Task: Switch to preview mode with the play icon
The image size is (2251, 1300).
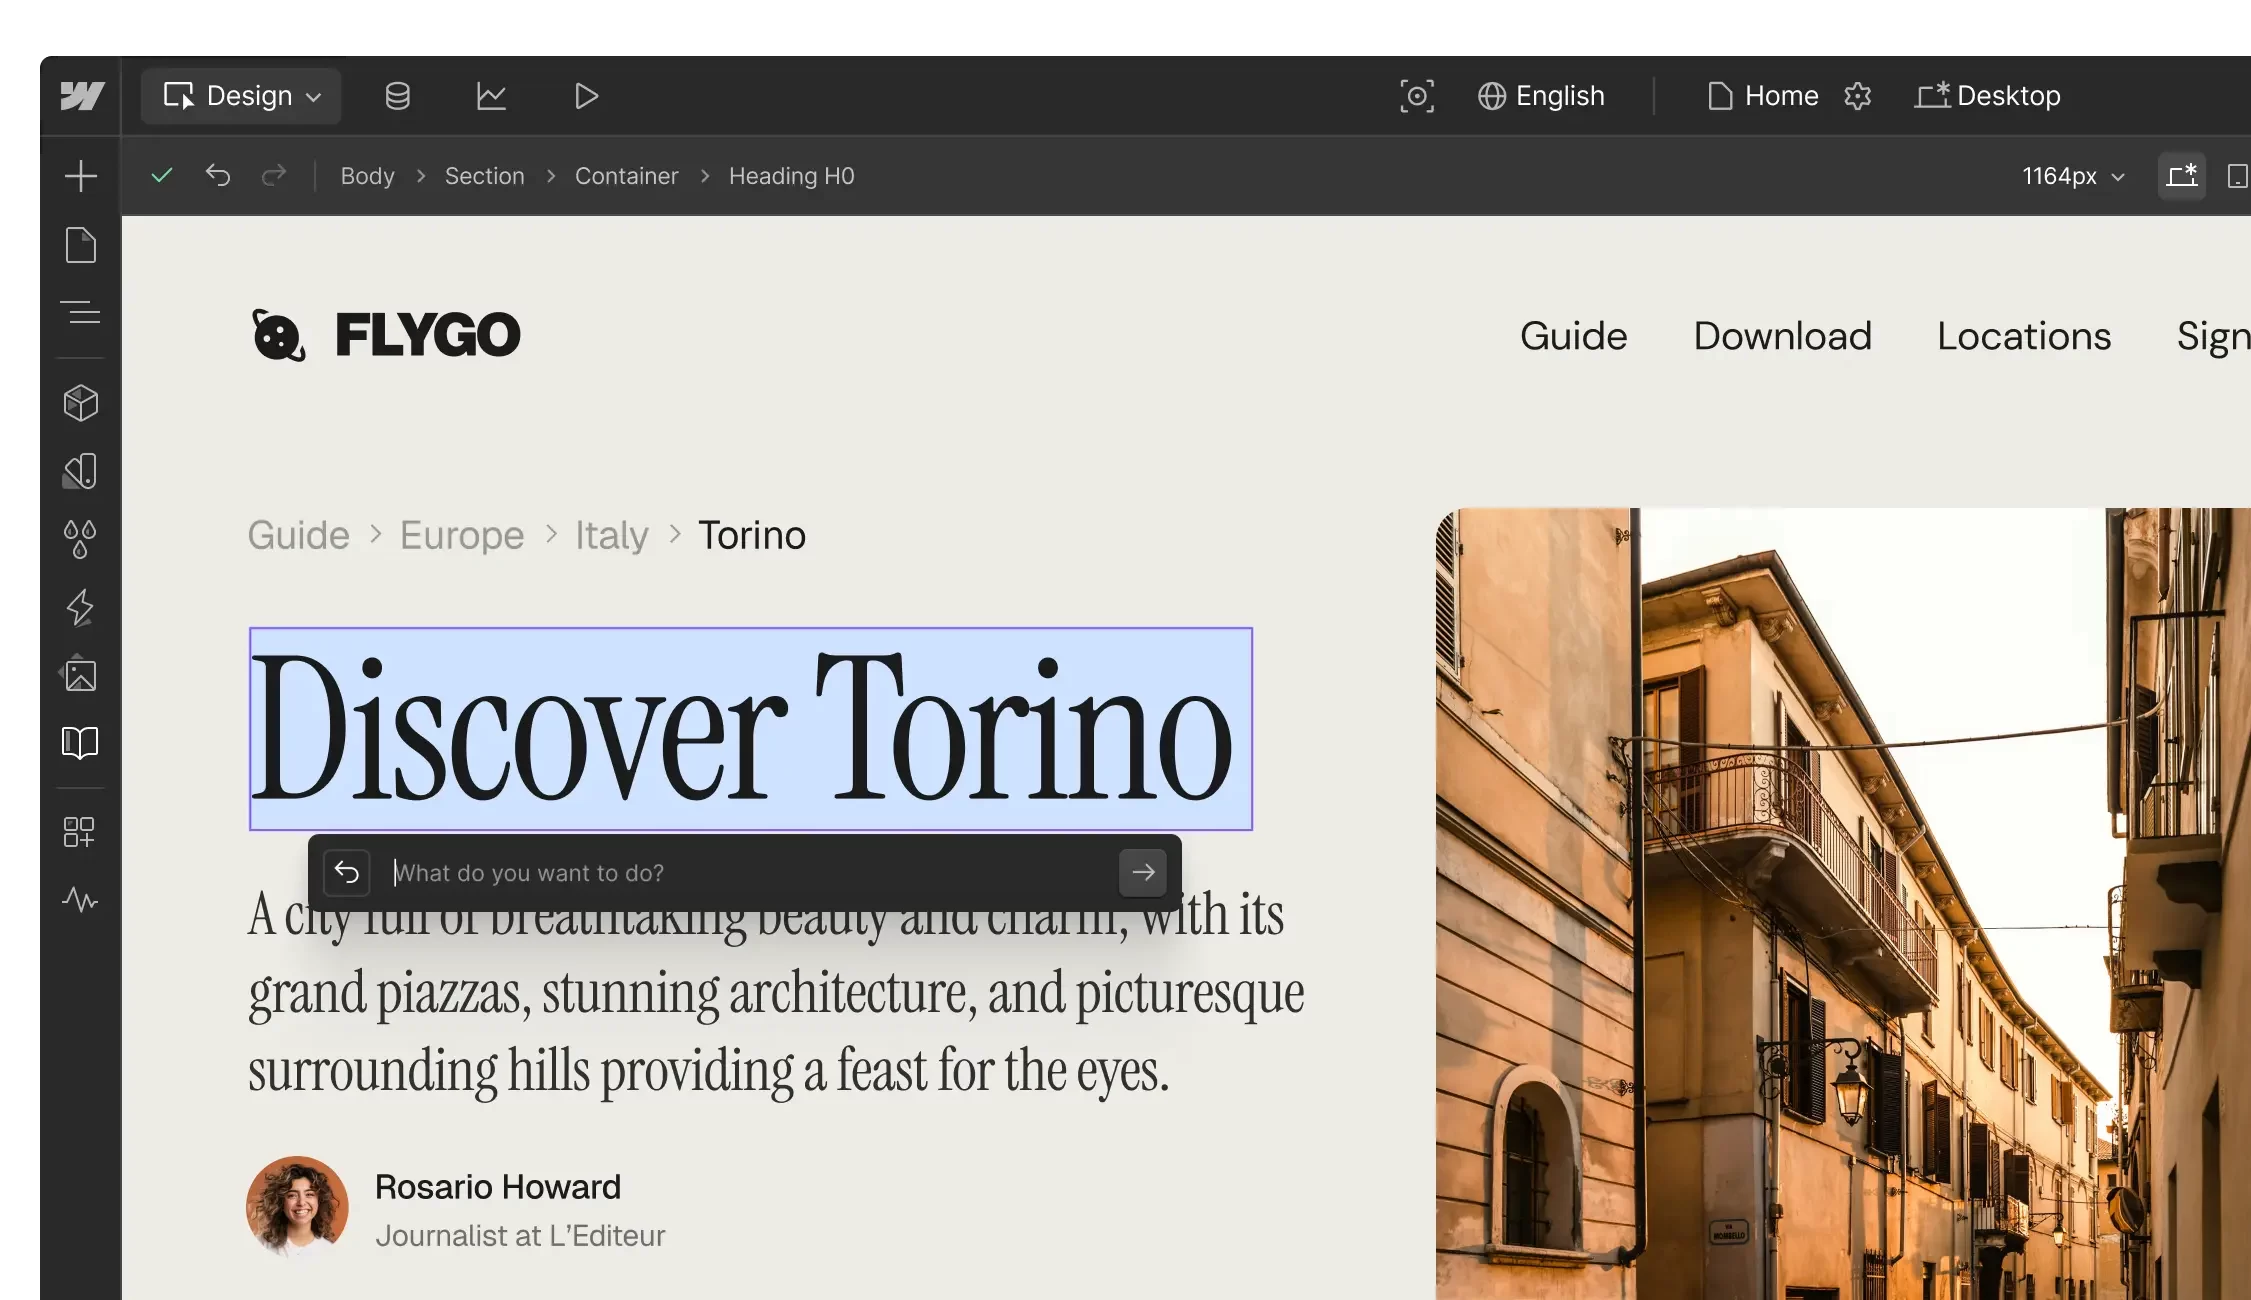Action: click(x=585, y=95)
